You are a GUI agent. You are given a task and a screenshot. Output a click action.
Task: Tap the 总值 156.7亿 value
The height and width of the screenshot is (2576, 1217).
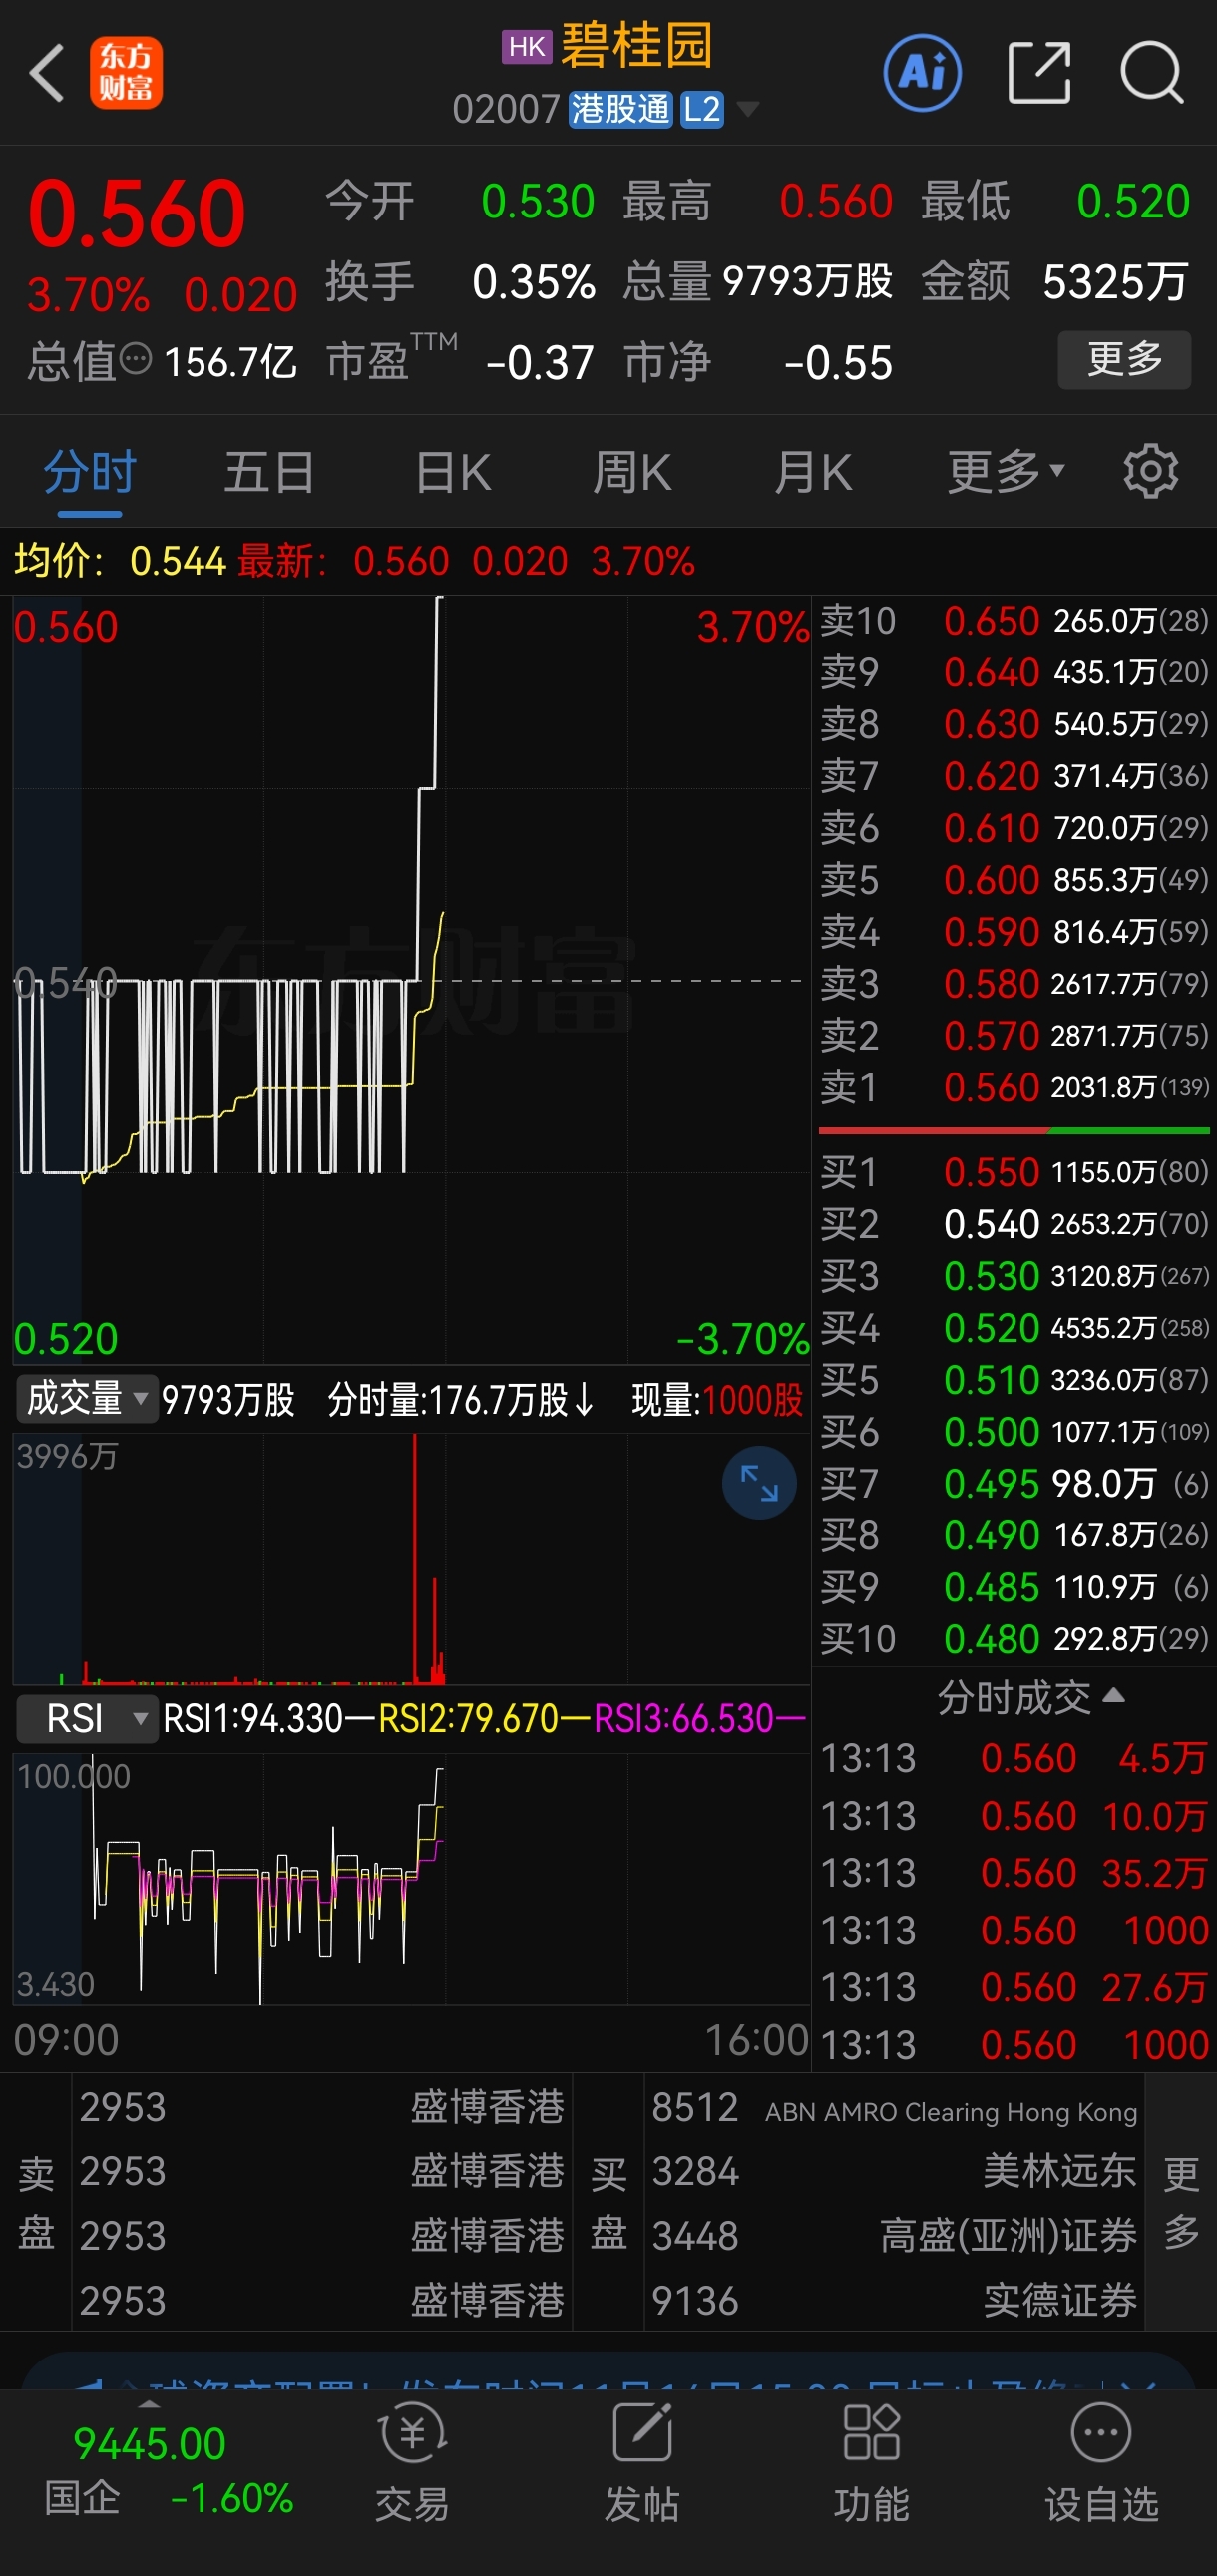[230, 362]
